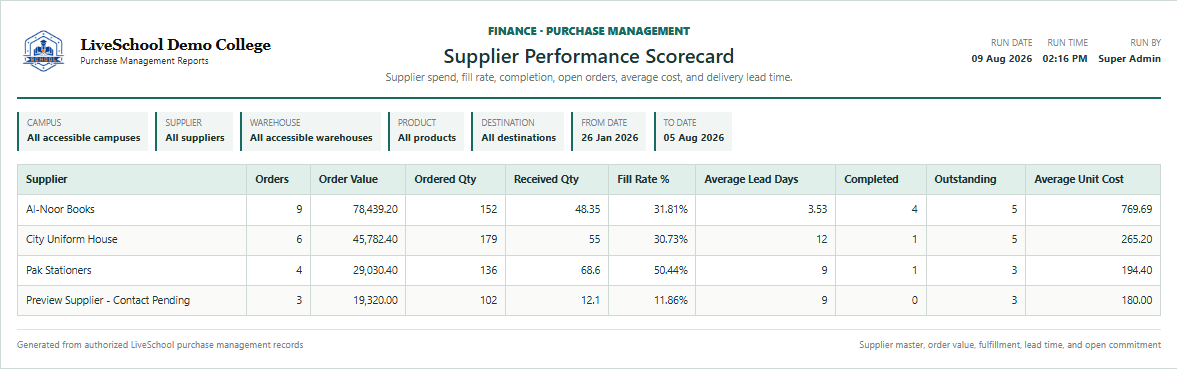This screenshot has height=370, width=1178.
Task: Click the Supplier Performance Scorecard title
Action: [x=588, y=56]
